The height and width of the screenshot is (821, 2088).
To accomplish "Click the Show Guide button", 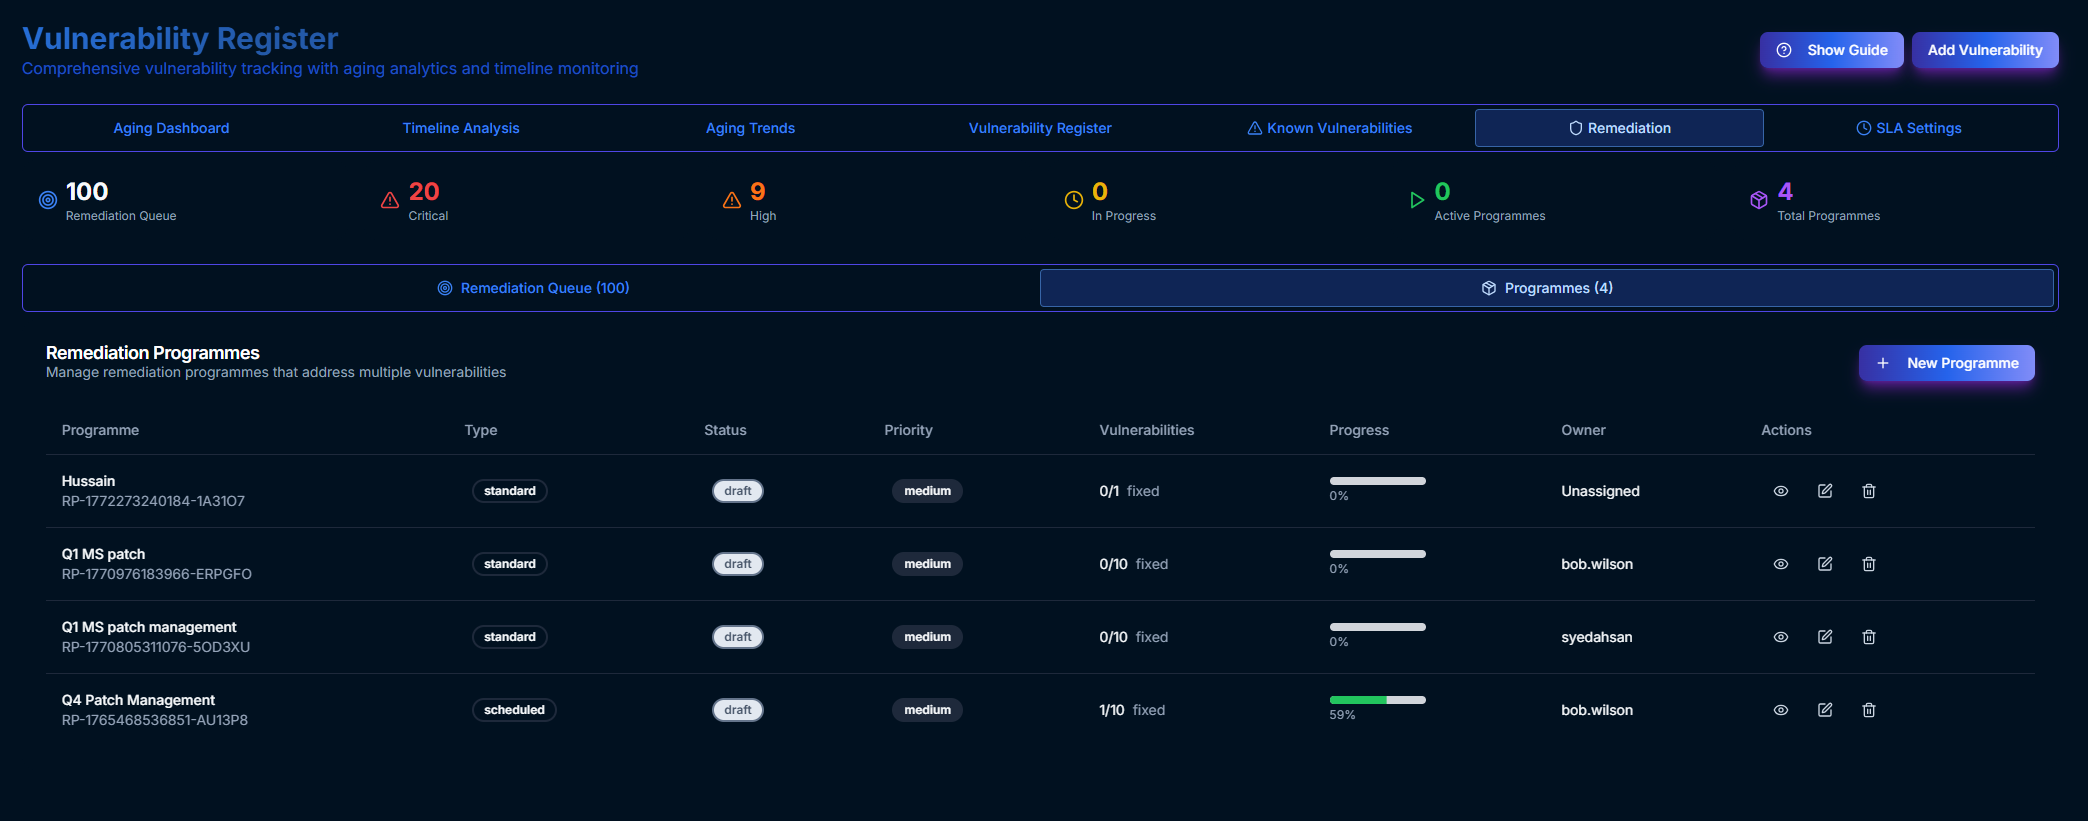I will (1831, 50).
